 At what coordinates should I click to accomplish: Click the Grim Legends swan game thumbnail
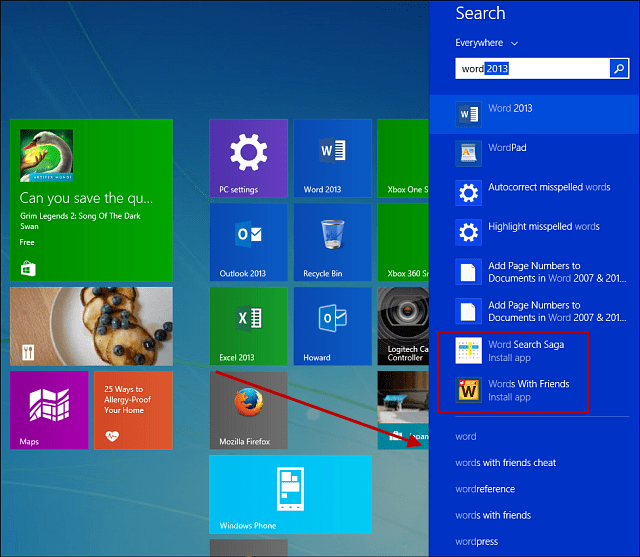47,155
